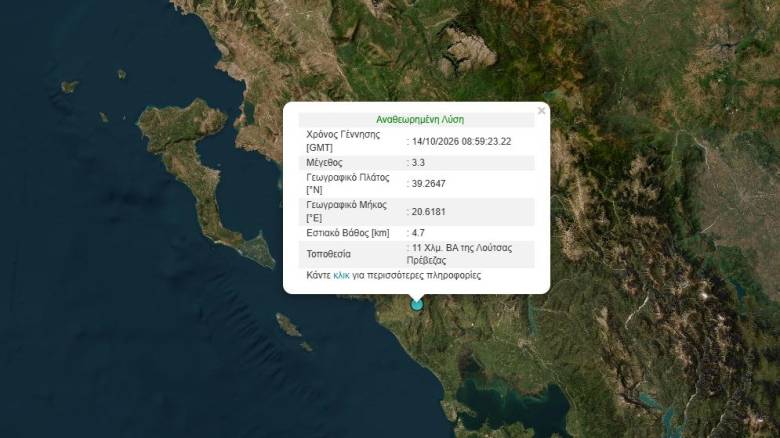Select the cyan earthquake epicenter marker
This screenshot has height=438, width=780.
click(416, 304)
